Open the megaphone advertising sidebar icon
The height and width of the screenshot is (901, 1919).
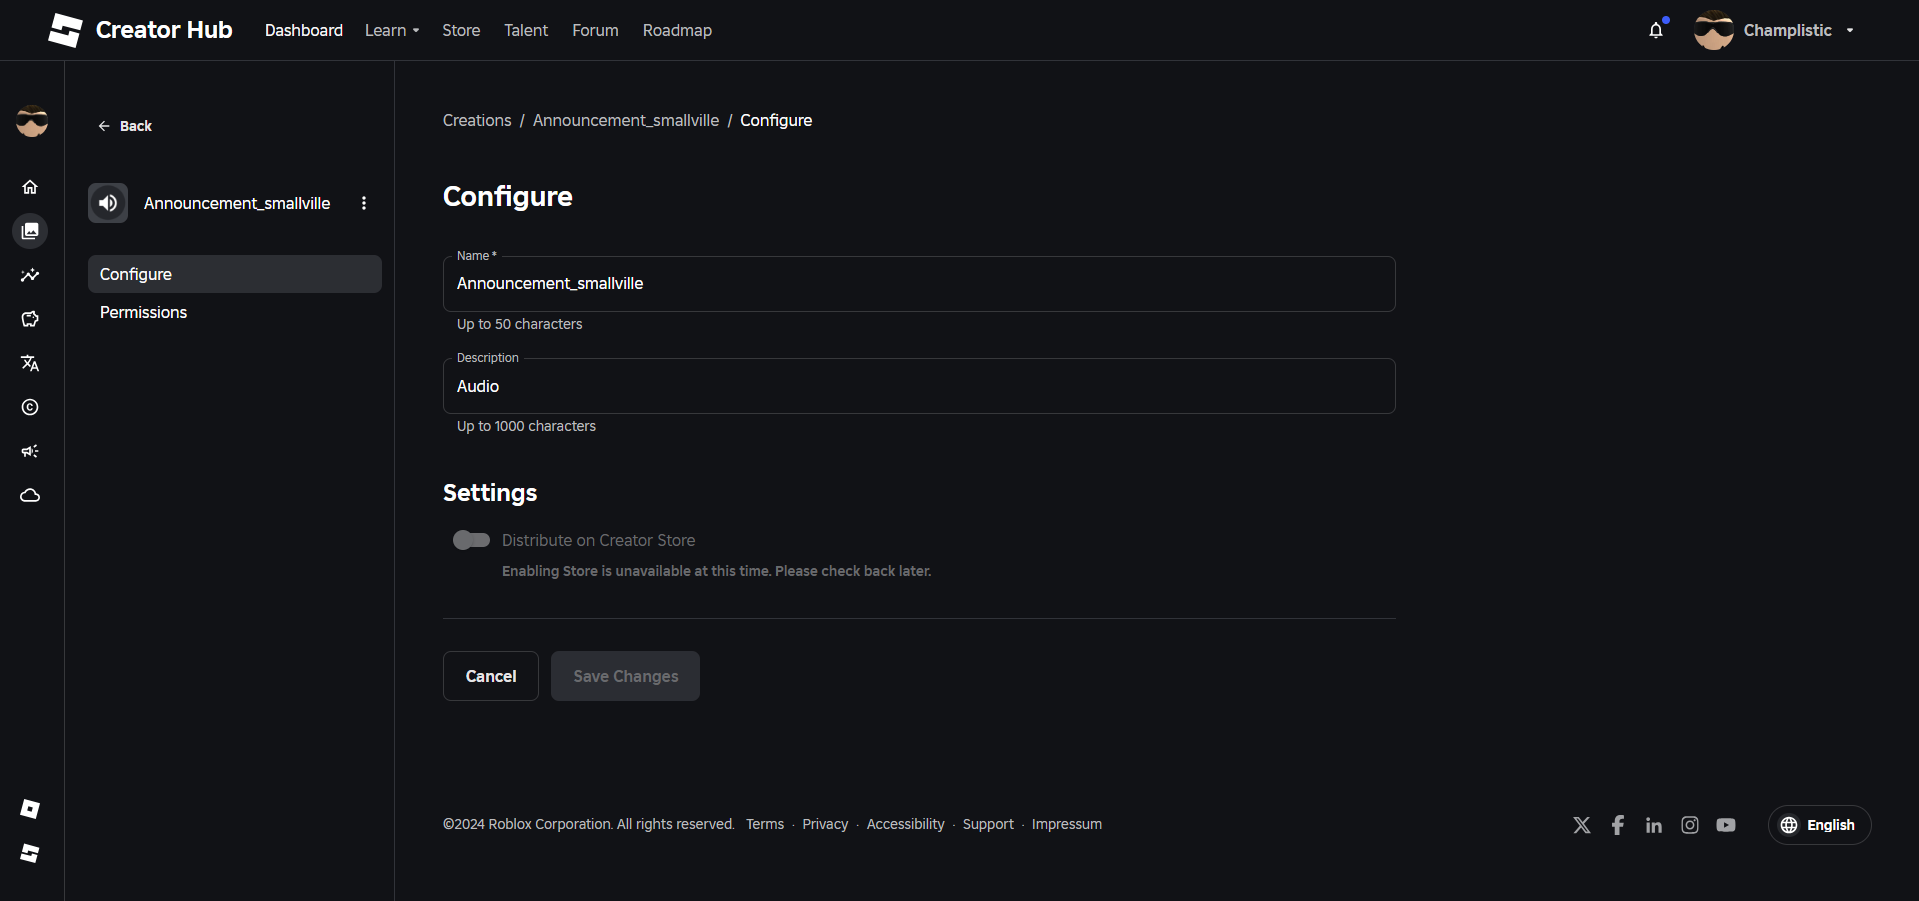[x=30, y=451]
